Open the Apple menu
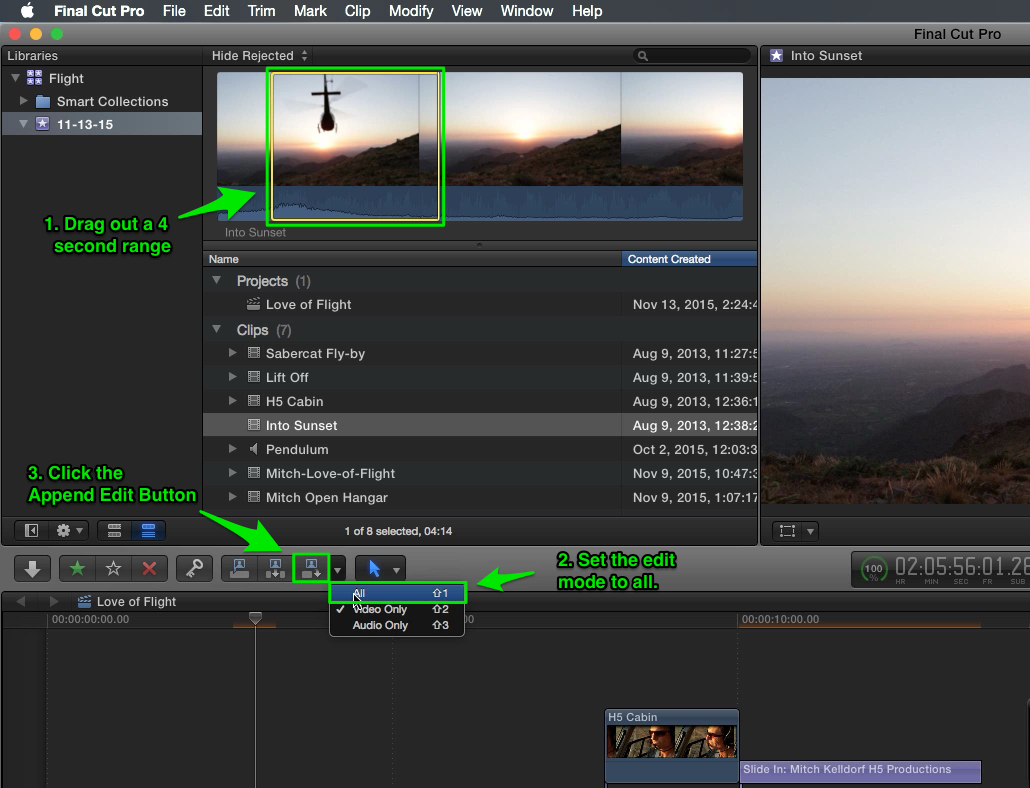The image size is (1030, 788). (27, 11)
